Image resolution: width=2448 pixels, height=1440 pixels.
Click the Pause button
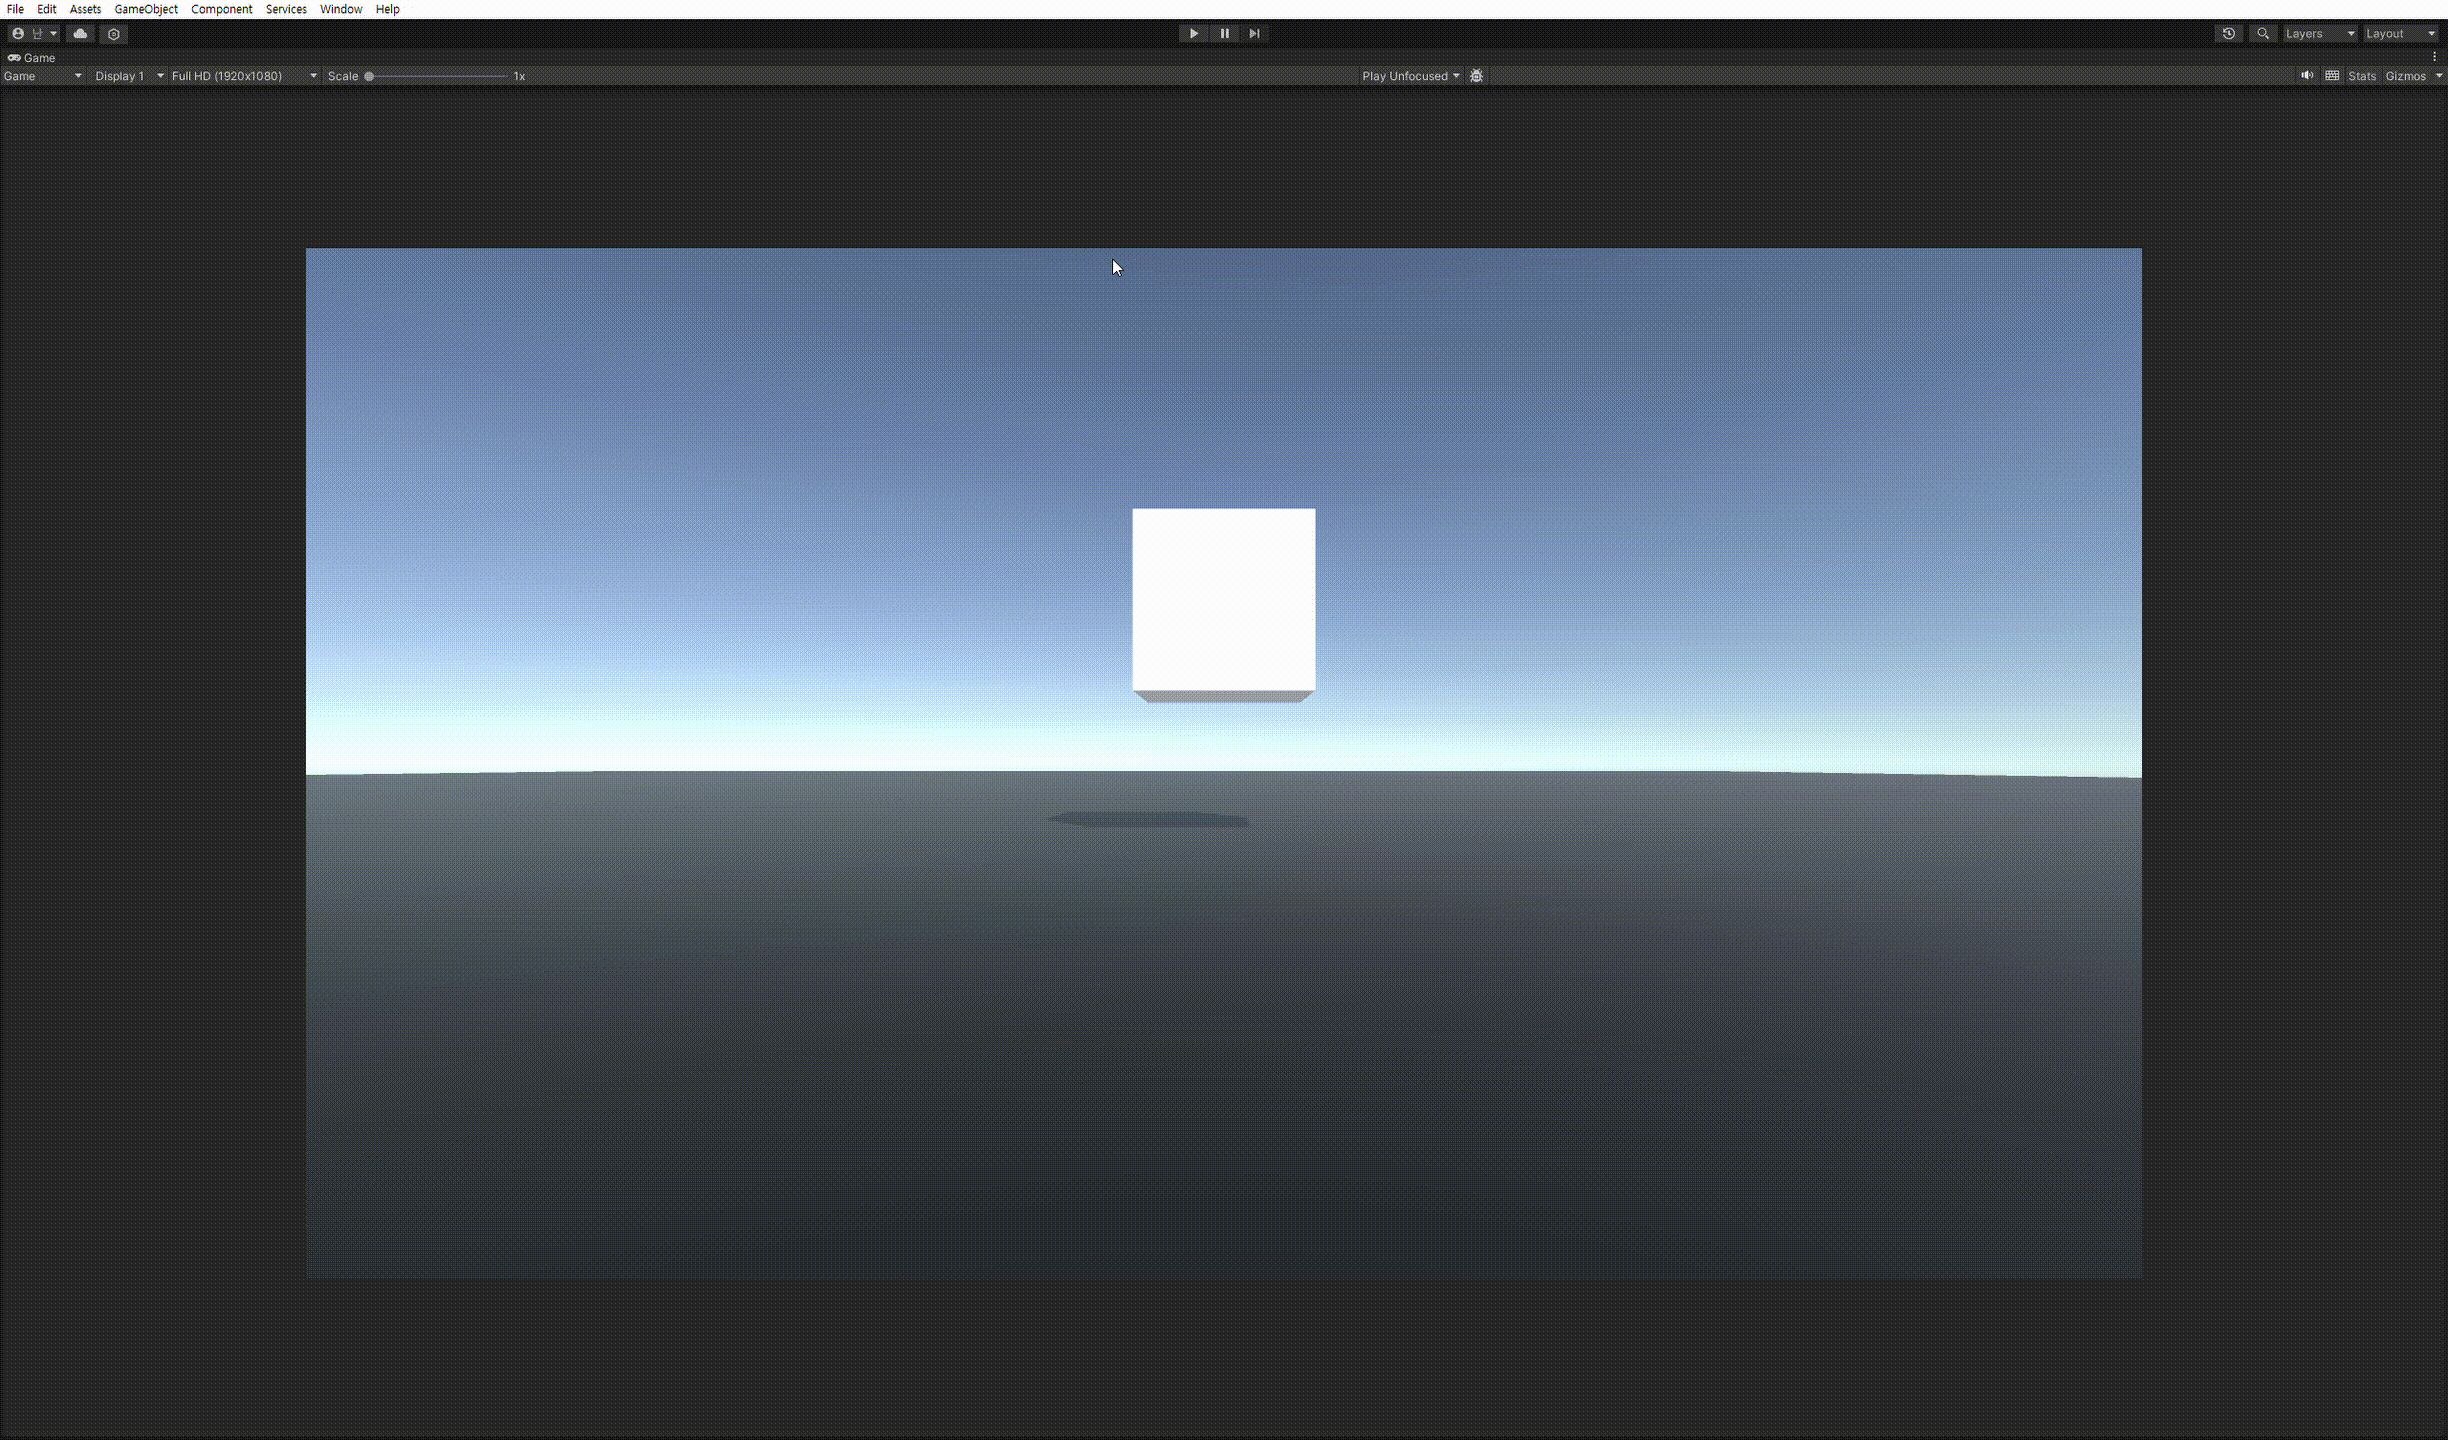tap(1224, 34)
